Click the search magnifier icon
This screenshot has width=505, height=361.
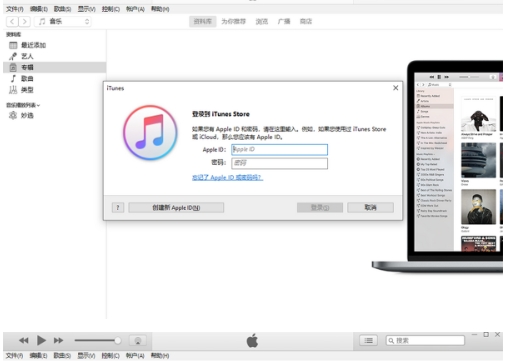391,341
